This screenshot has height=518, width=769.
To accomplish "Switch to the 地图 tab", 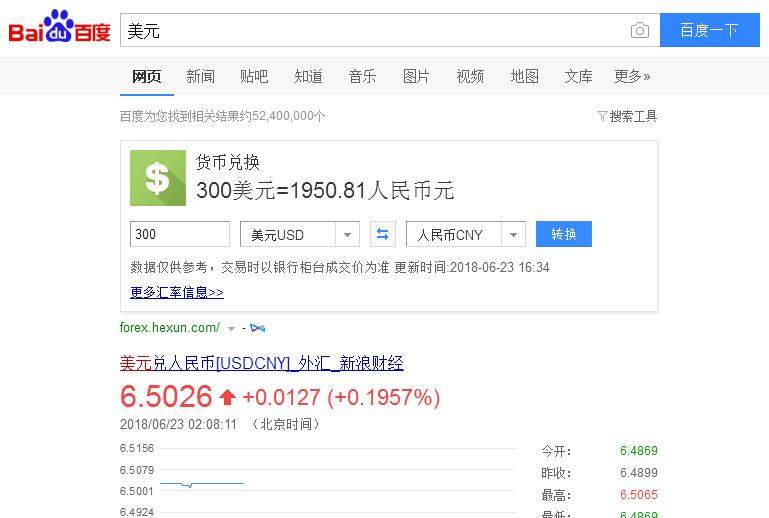I will [524, 77].
